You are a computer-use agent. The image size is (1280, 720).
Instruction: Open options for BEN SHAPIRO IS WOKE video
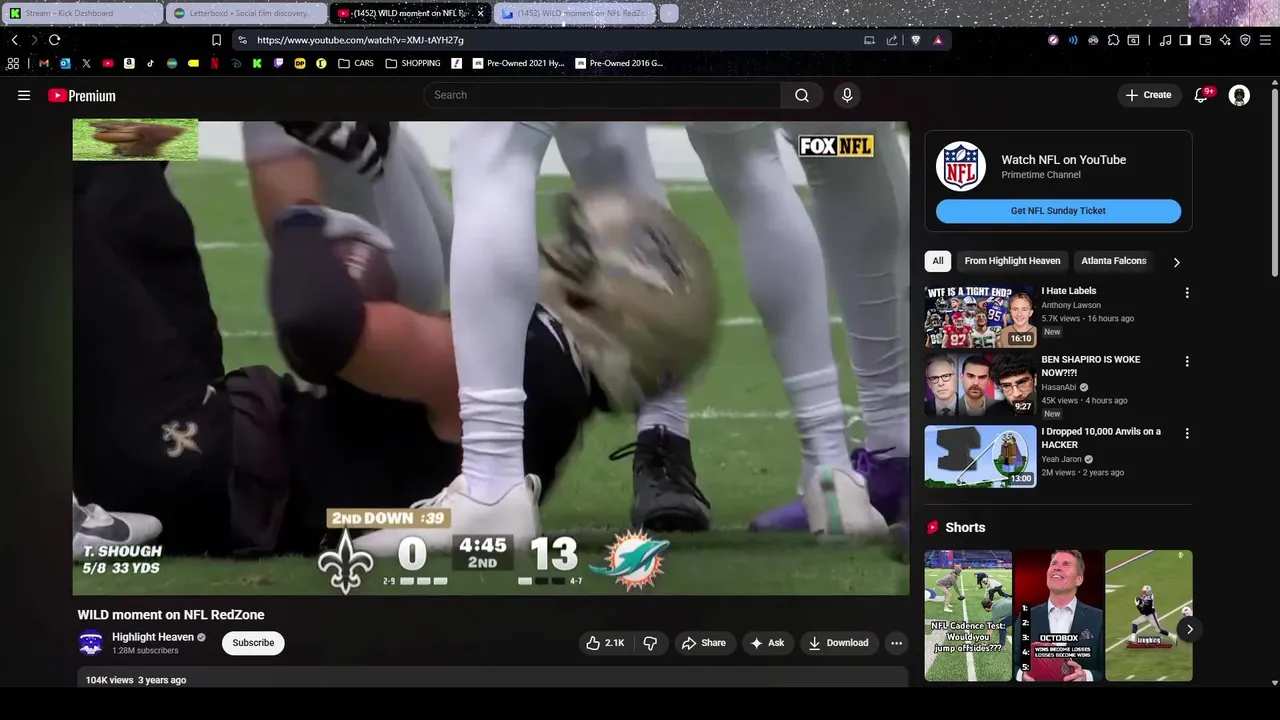click(x=1187, y=361)
